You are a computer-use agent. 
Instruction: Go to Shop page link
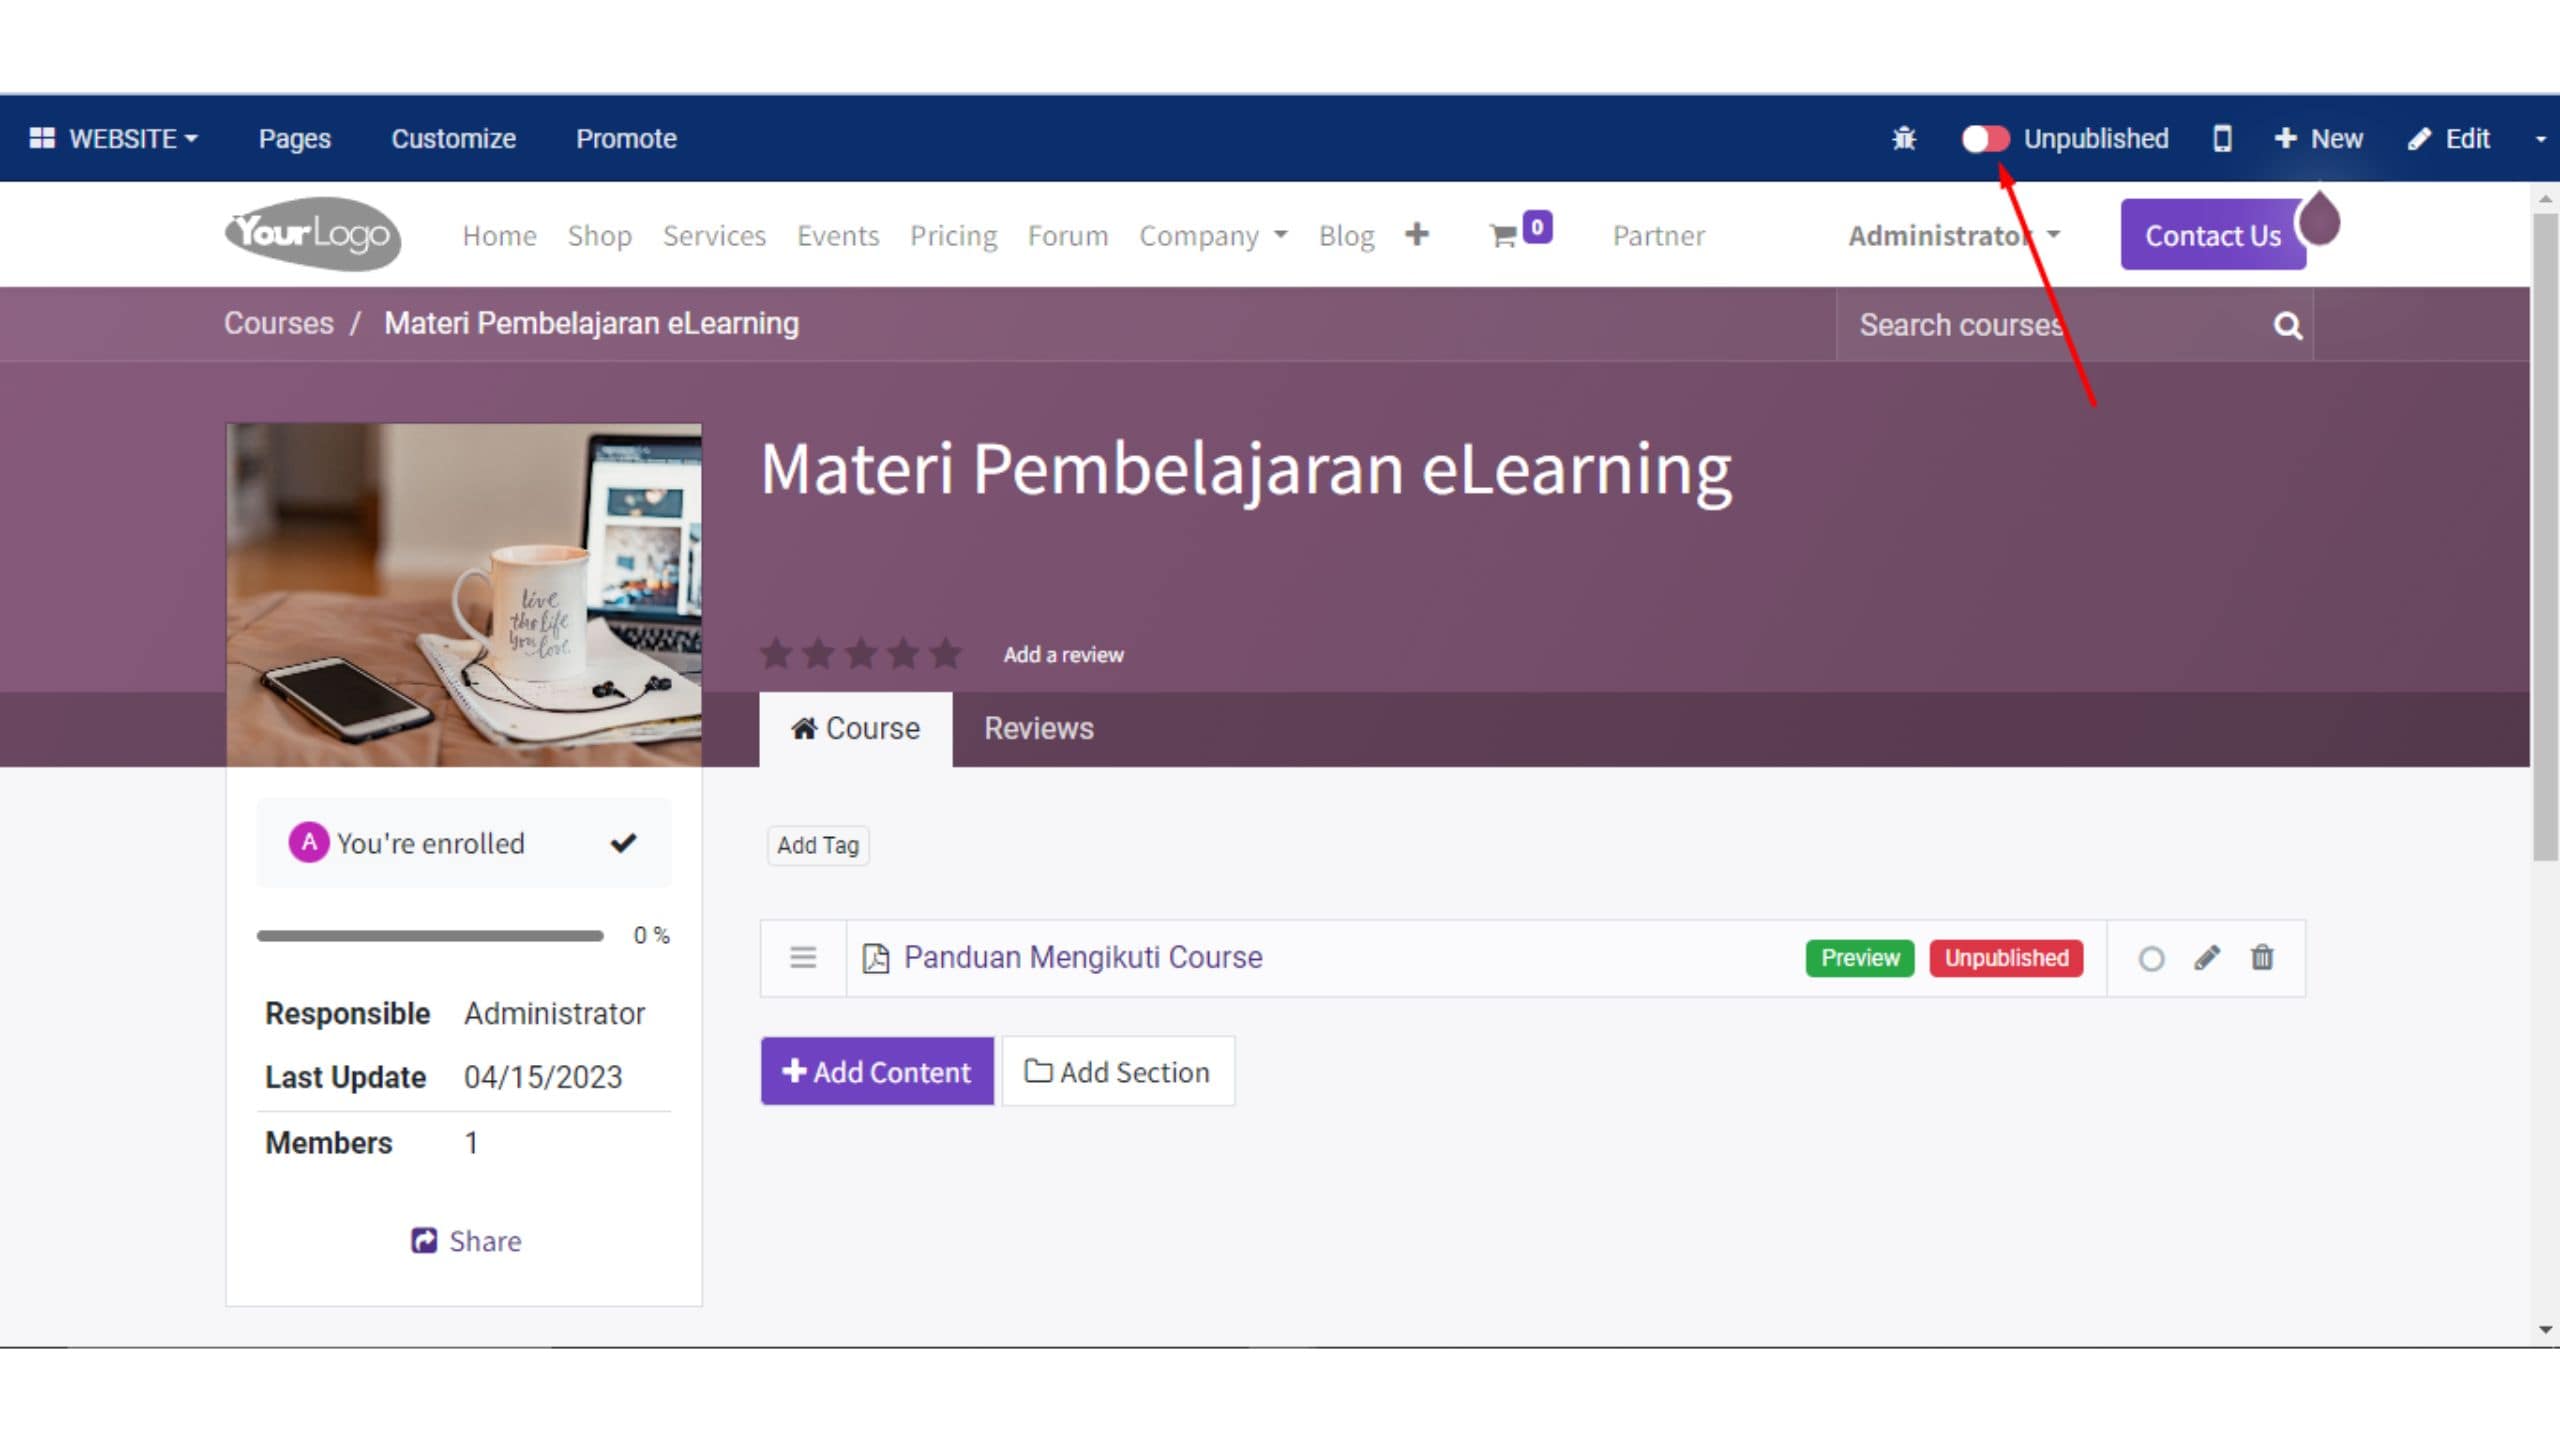click(599, 236)
